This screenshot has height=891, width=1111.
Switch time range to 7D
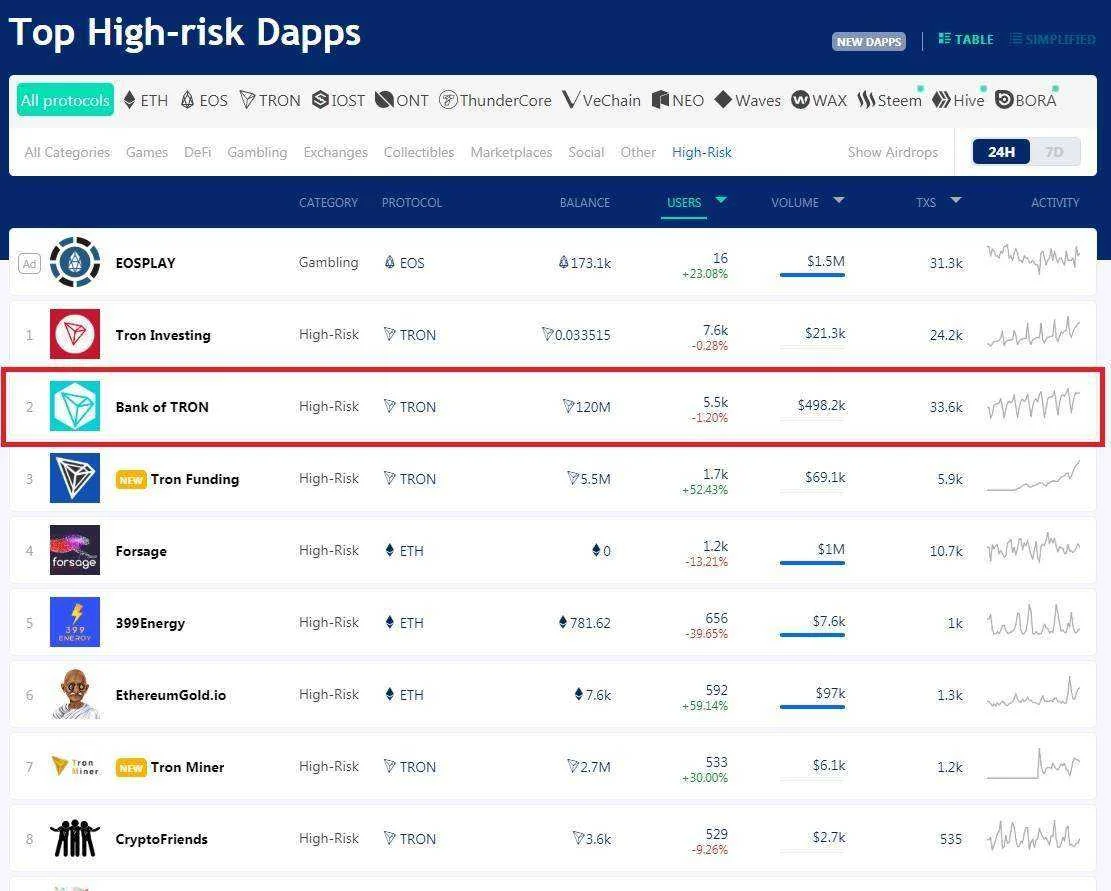coord(1054,152)
